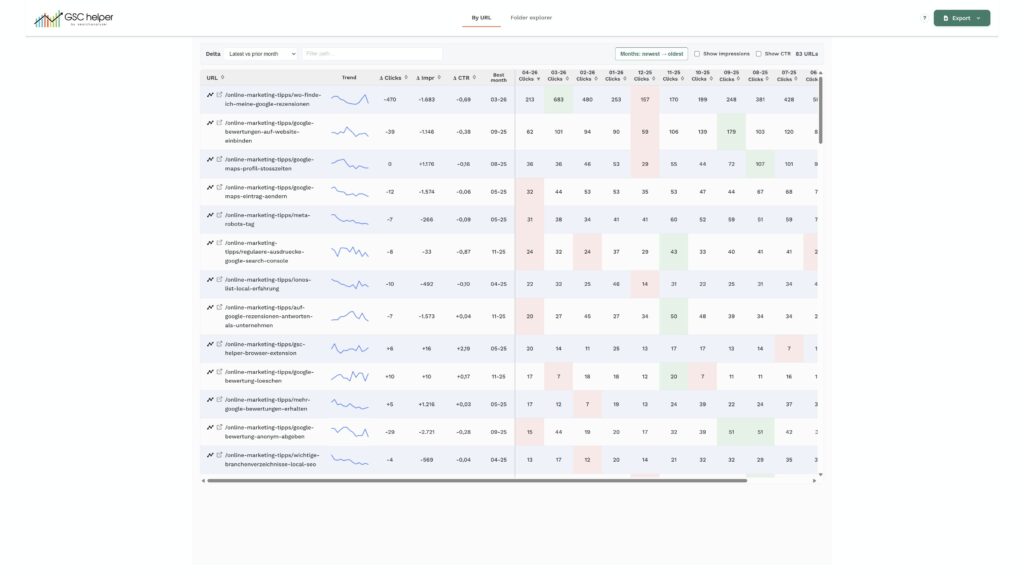Open external link for ionos-list-local-erfahrung URL
Image resolution: width=1024 pixels, height=576 pixels.
219,280
